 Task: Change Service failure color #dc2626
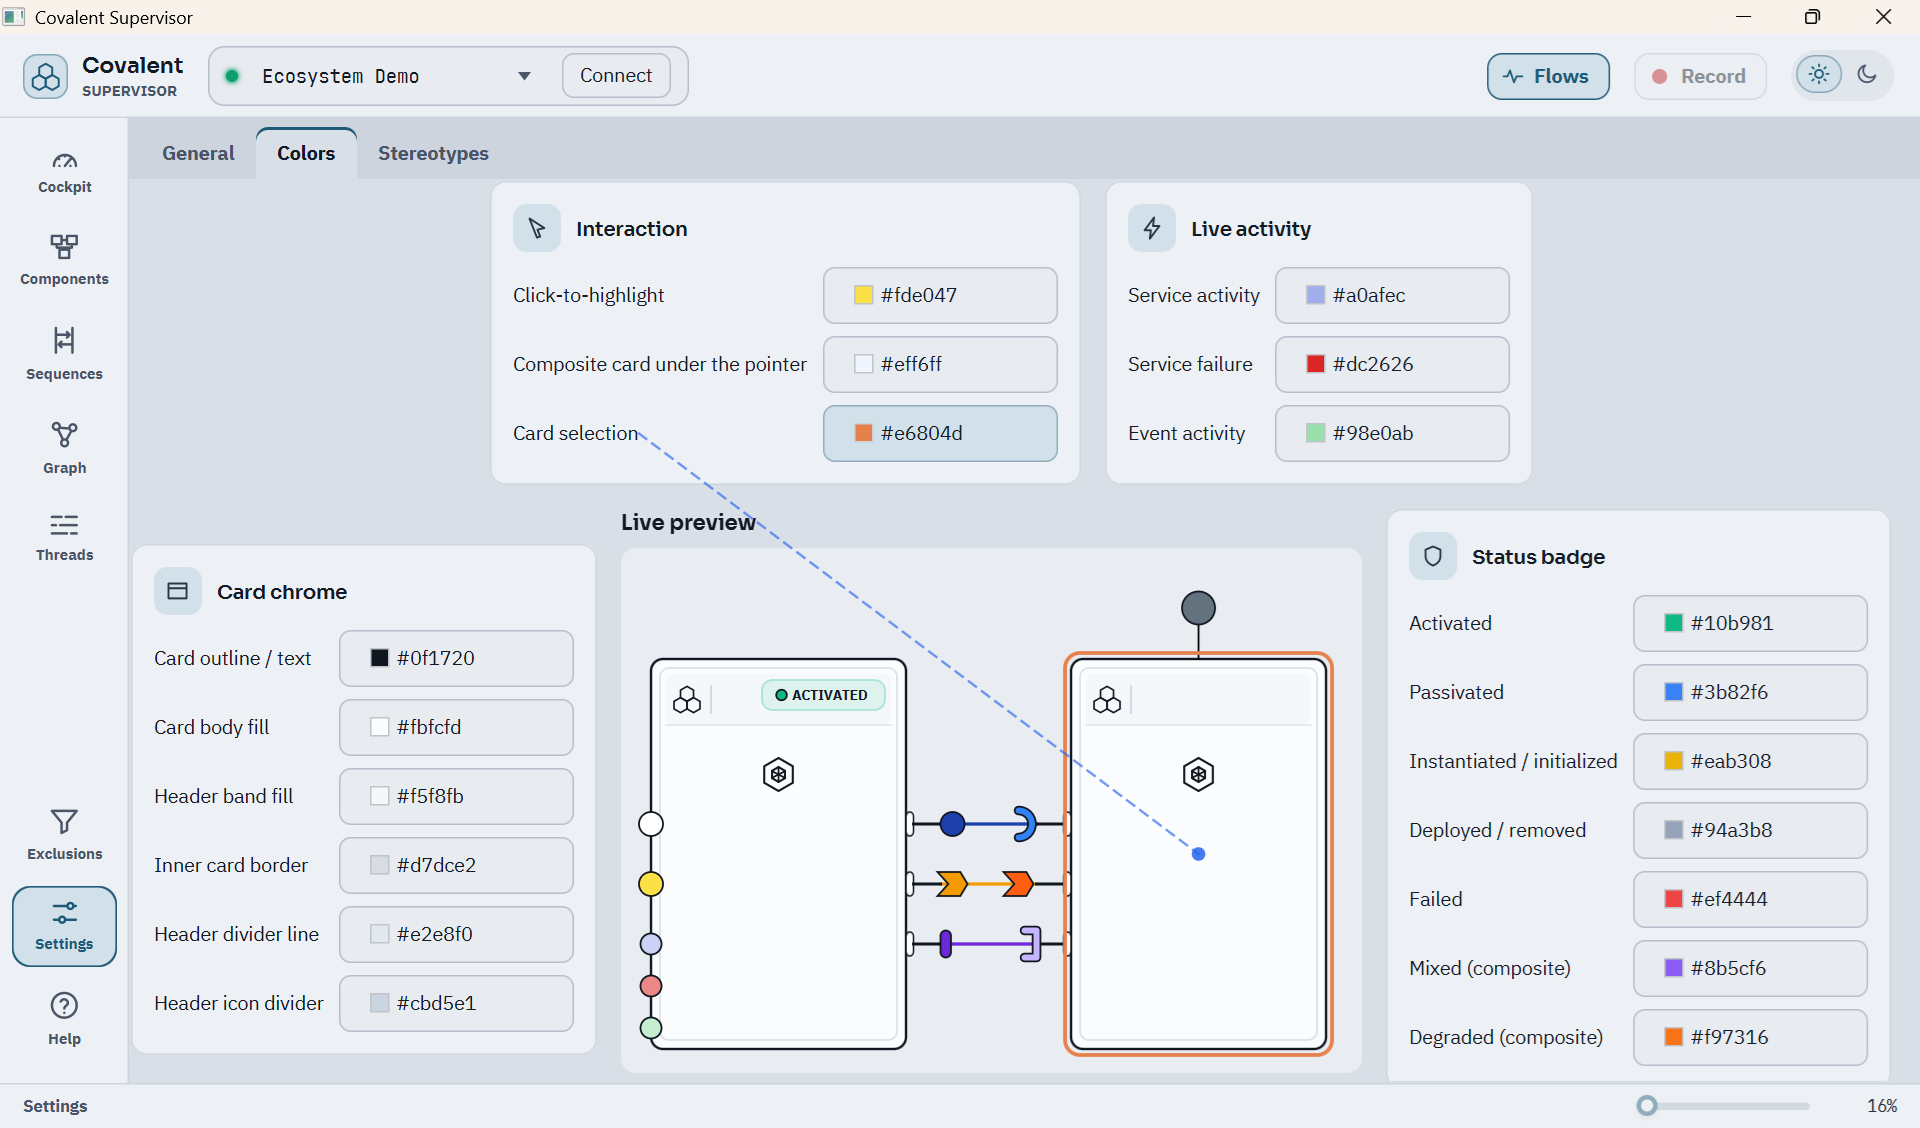coord(1392,364)
